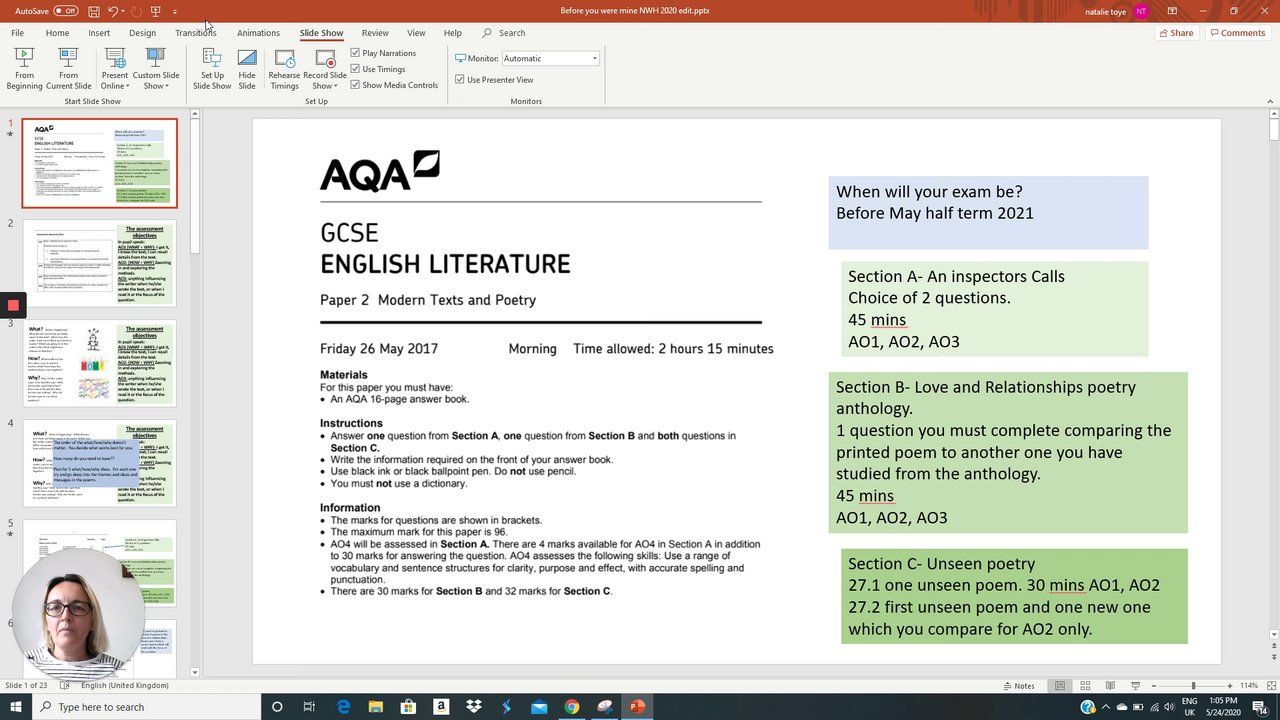Image resolution: width=1280 pixels, height=720 pixels.
Task: Open the File menu
Action: coord(17,33)
